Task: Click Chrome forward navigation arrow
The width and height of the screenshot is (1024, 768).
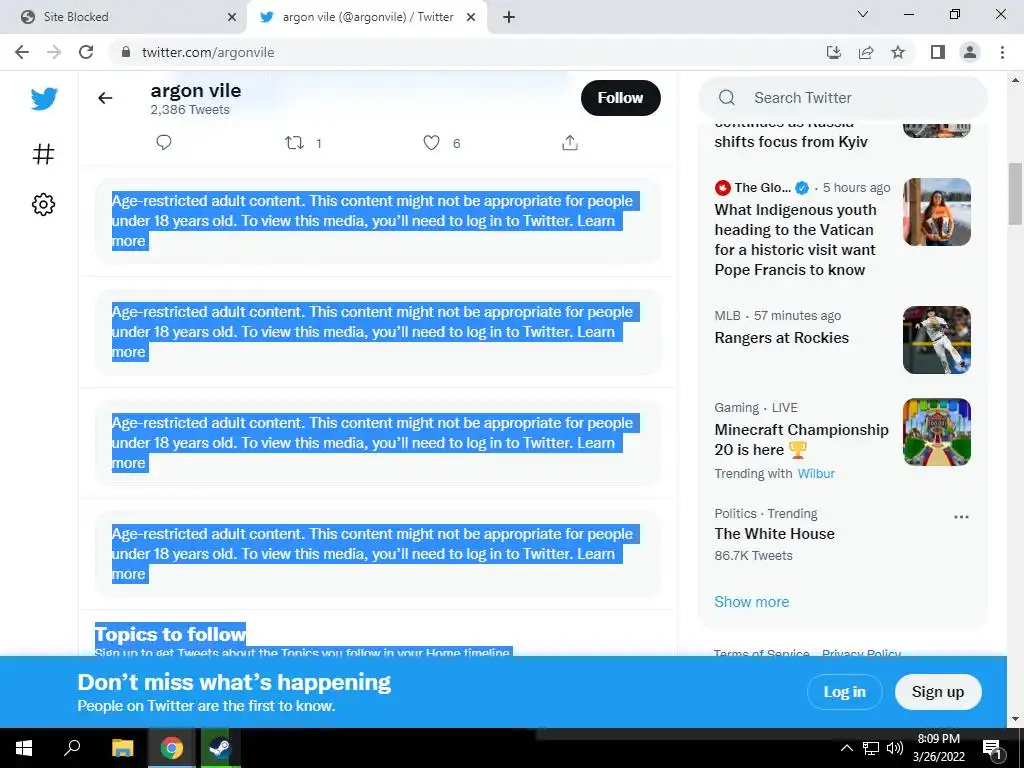Action: 54,52
